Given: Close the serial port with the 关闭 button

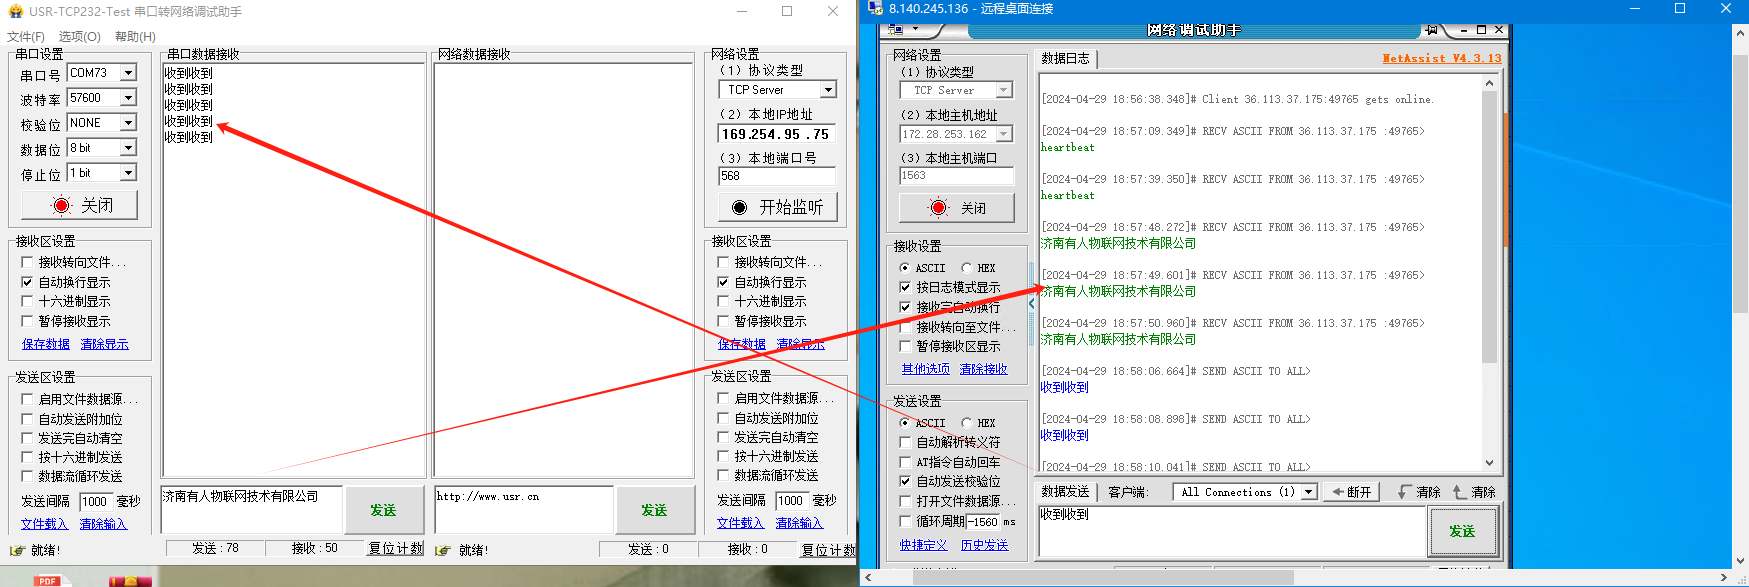Looking at the screenshot, I should tap(79, 205).
